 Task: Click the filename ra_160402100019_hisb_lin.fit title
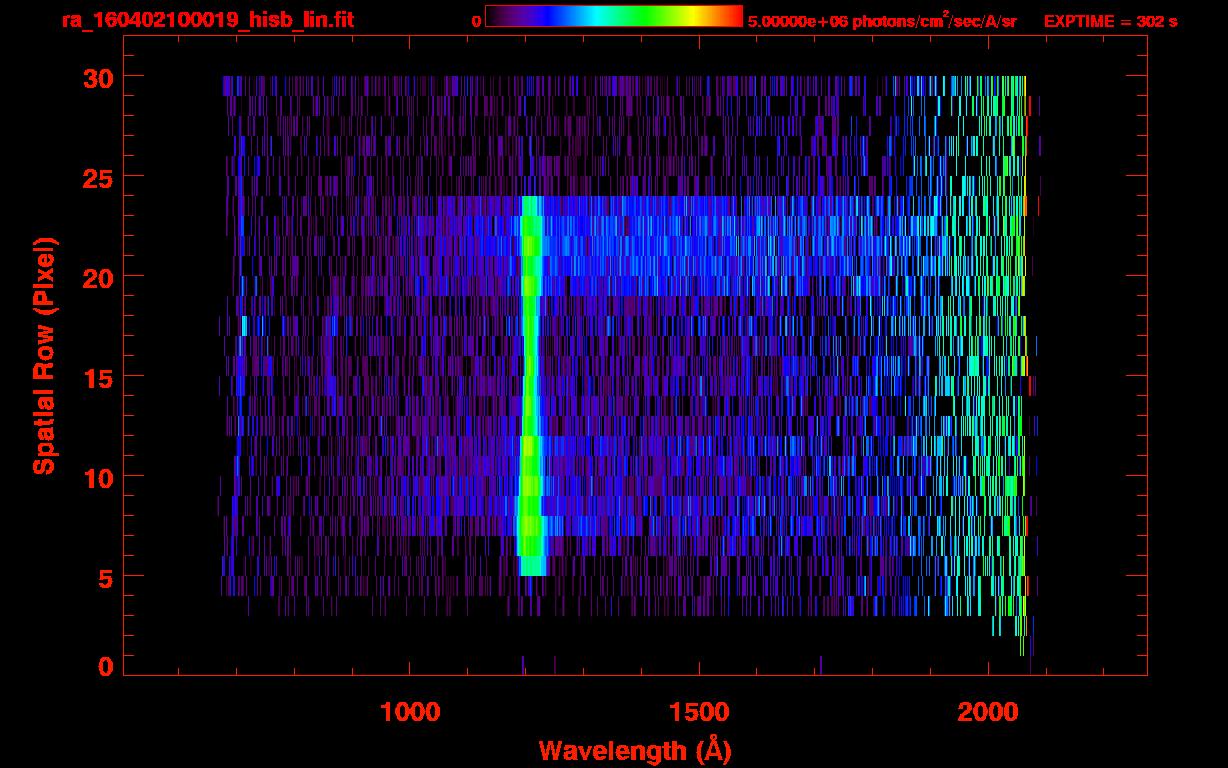(207, 20)
